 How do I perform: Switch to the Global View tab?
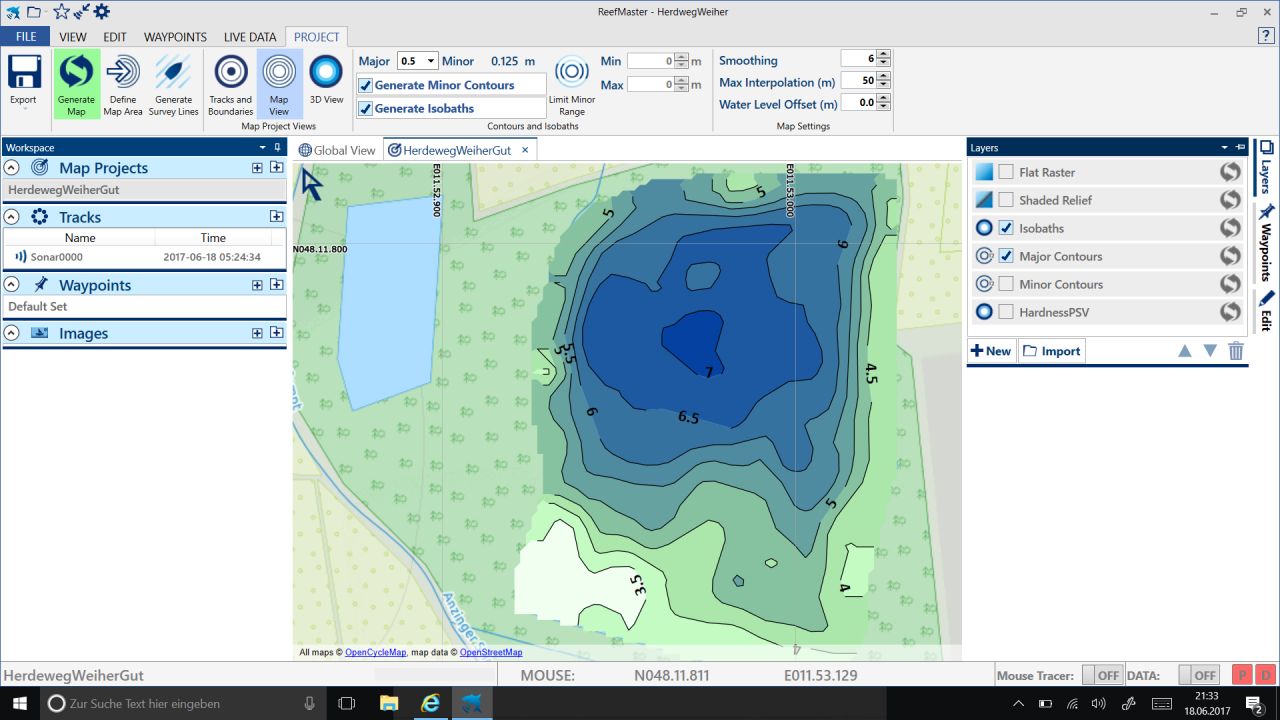click(x=337, y=150)
